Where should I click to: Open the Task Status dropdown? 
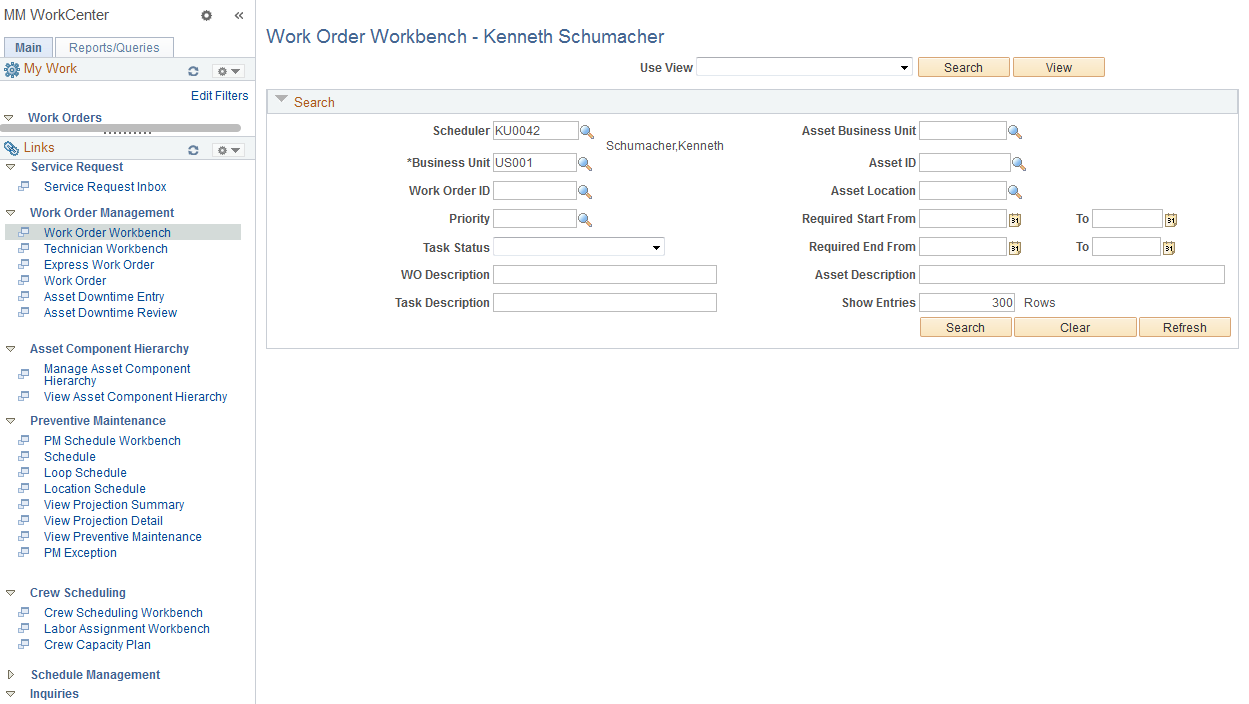coord(578,247)
